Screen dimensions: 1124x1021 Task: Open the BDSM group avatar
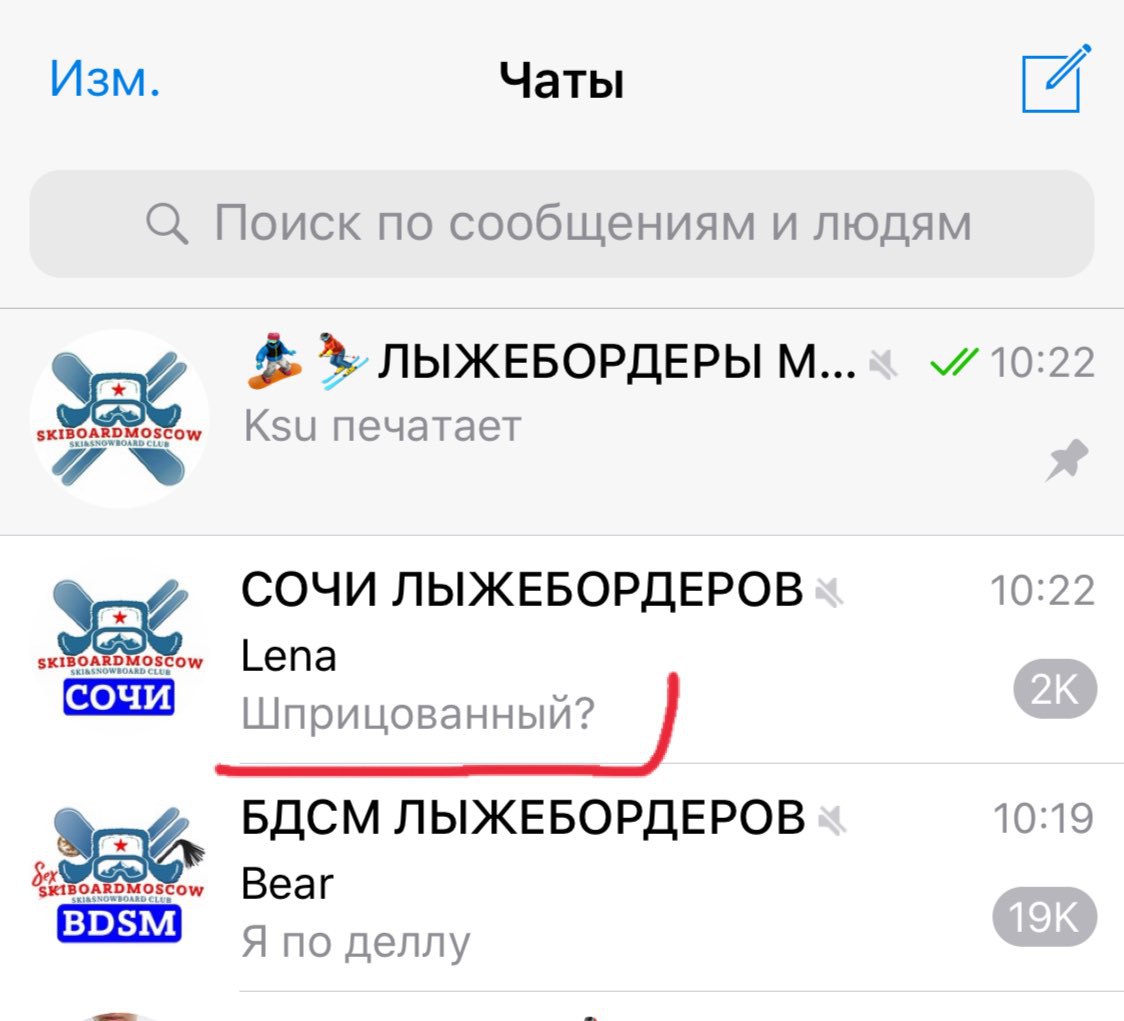tap(119, 874)
